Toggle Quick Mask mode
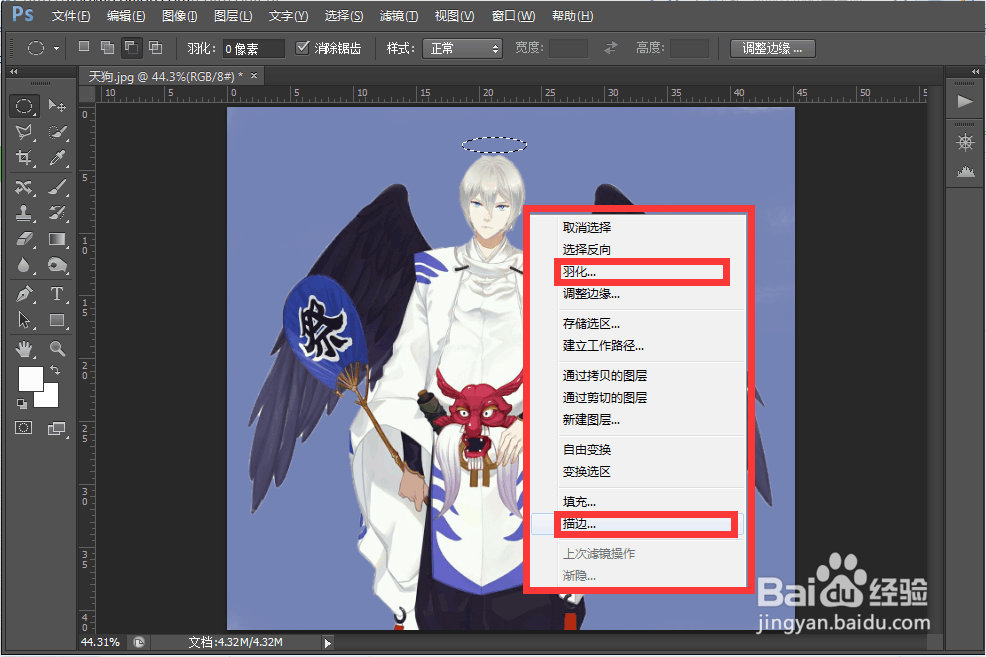Image resolution: width=986 pixels, height=657 pixels. pos(24,428)
